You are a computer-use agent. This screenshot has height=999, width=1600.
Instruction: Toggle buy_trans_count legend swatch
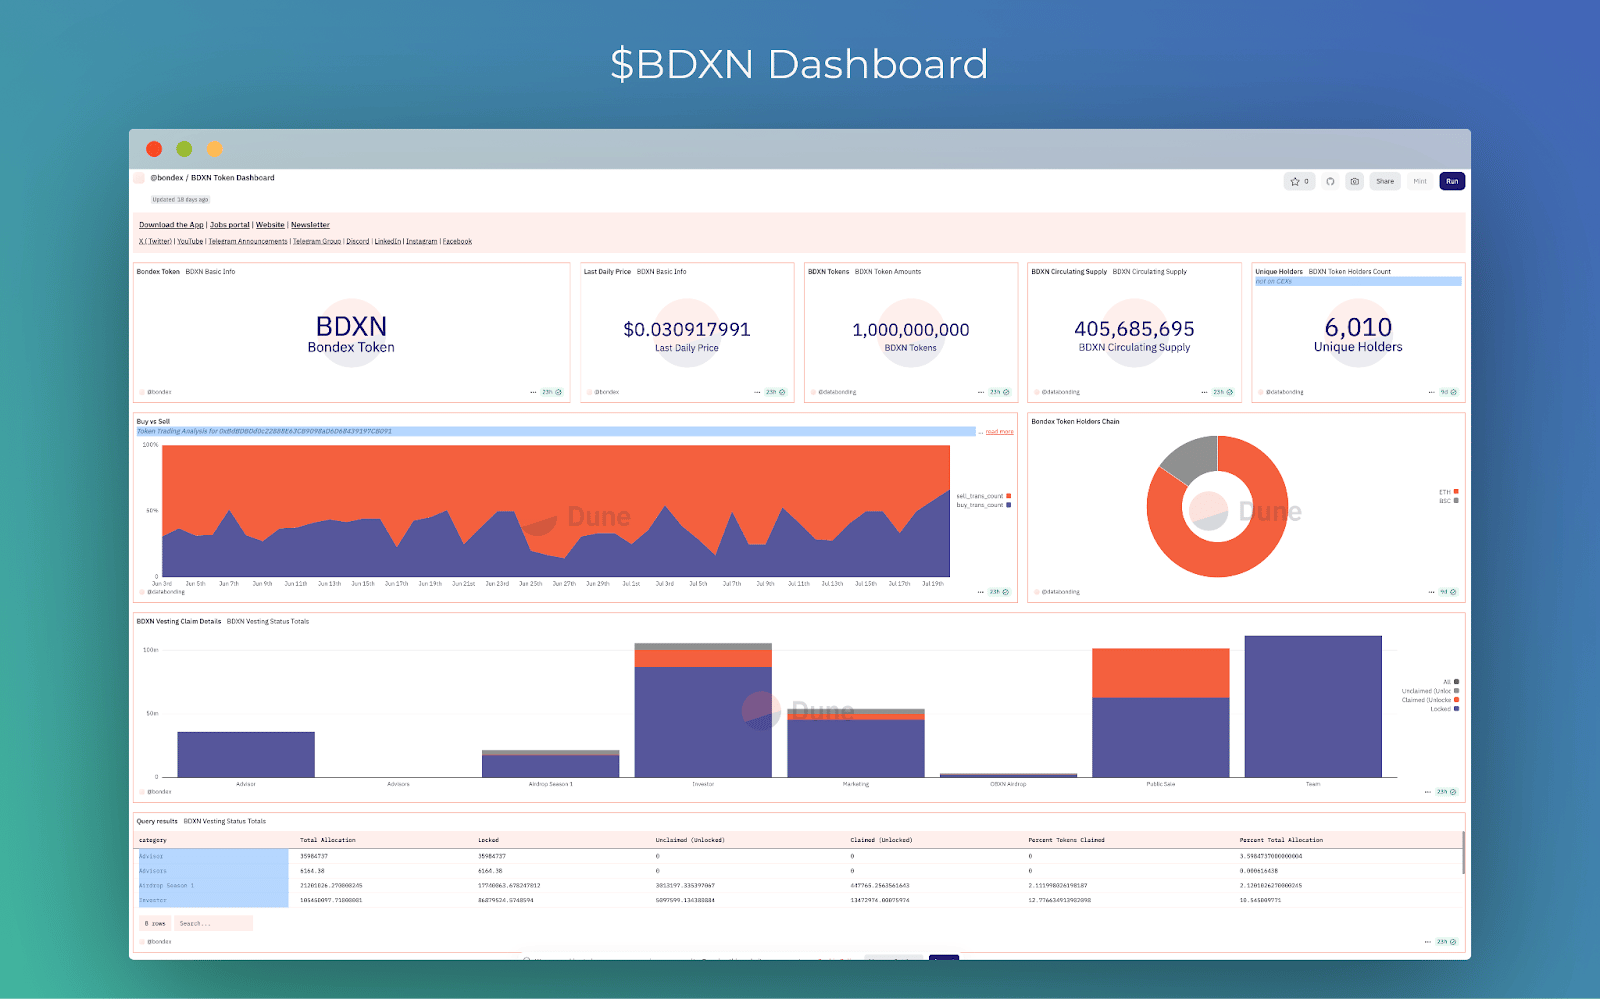tap(1009, 505)
